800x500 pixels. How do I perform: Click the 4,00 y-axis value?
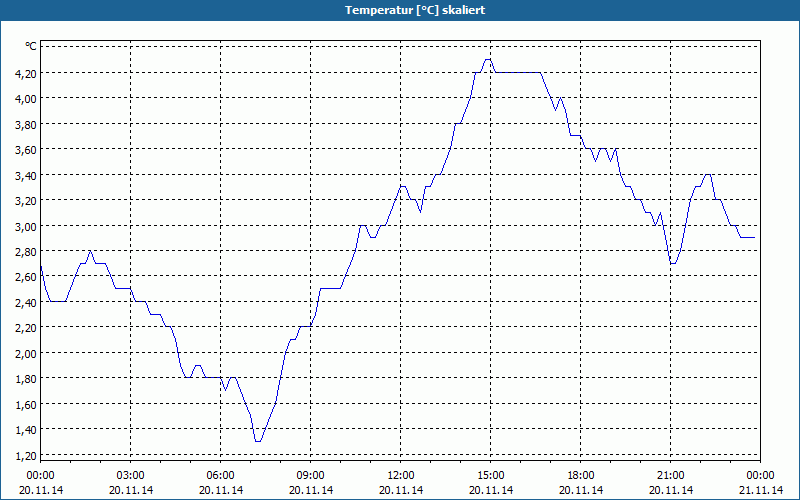pos(26,98)
